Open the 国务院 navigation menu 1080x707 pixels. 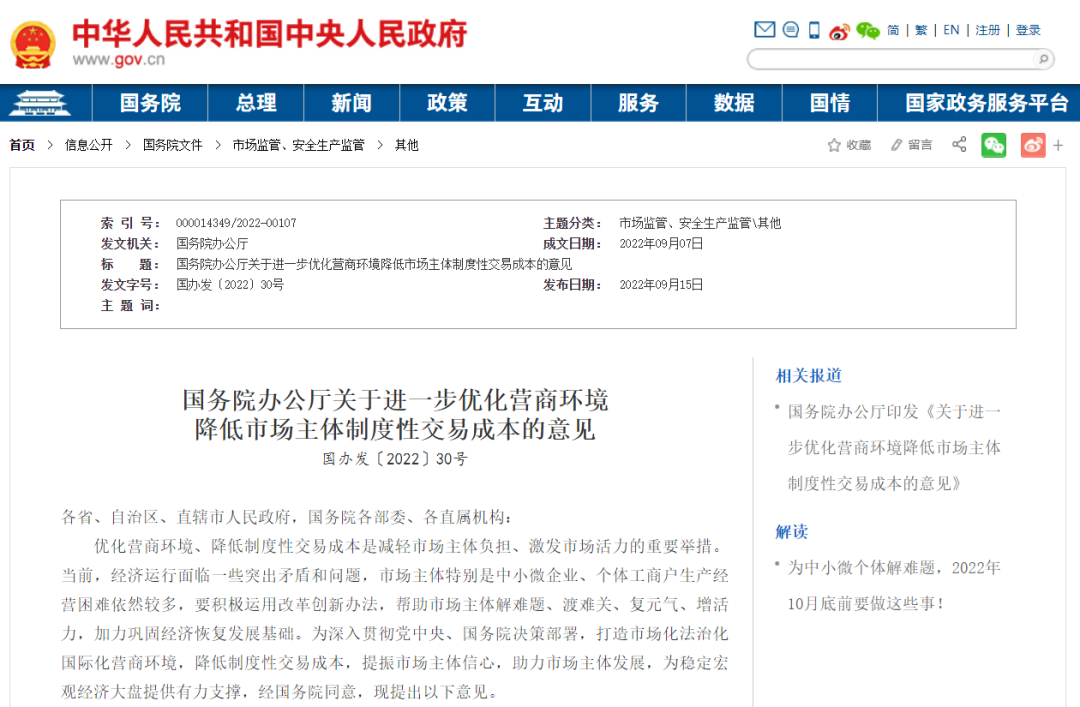[150, 103]
